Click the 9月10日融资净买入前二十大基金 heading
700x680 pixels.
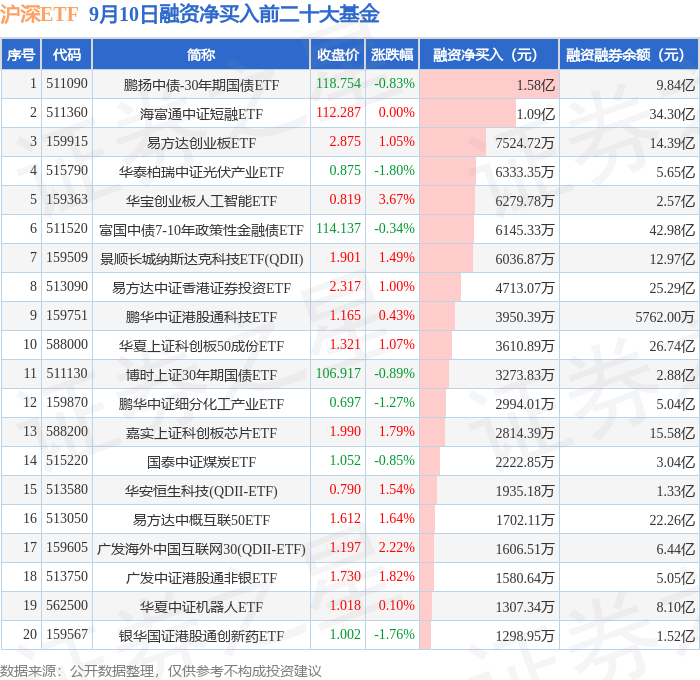[x=234, y=15]
